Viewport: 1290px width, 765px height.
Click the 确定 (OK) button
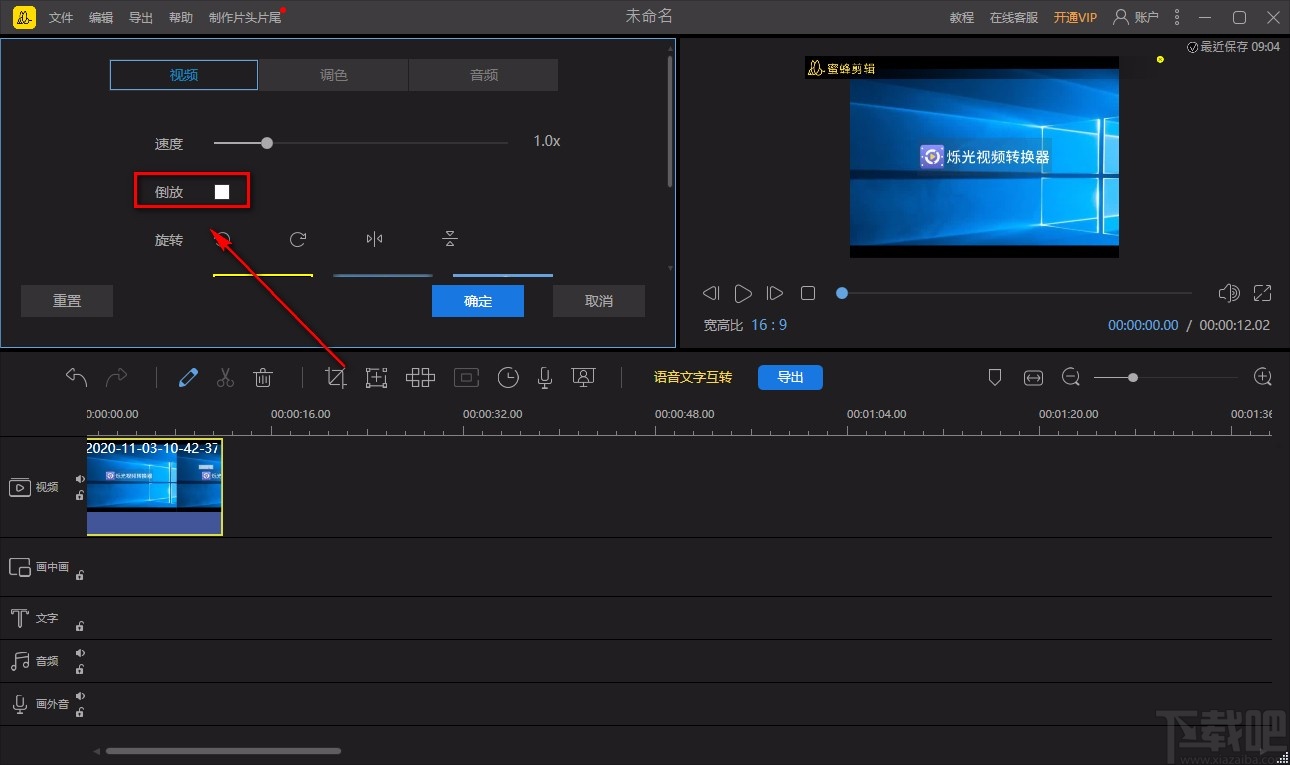[x=478, y=301]
